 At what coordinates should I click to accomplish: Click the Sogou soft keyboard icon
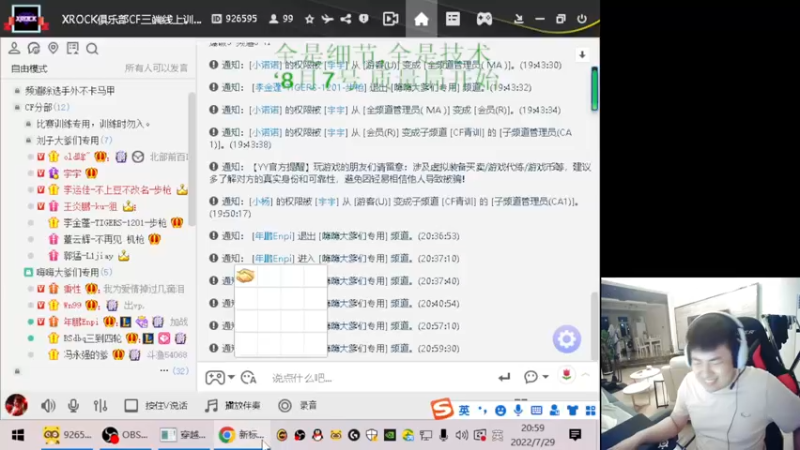coord(536,410)
